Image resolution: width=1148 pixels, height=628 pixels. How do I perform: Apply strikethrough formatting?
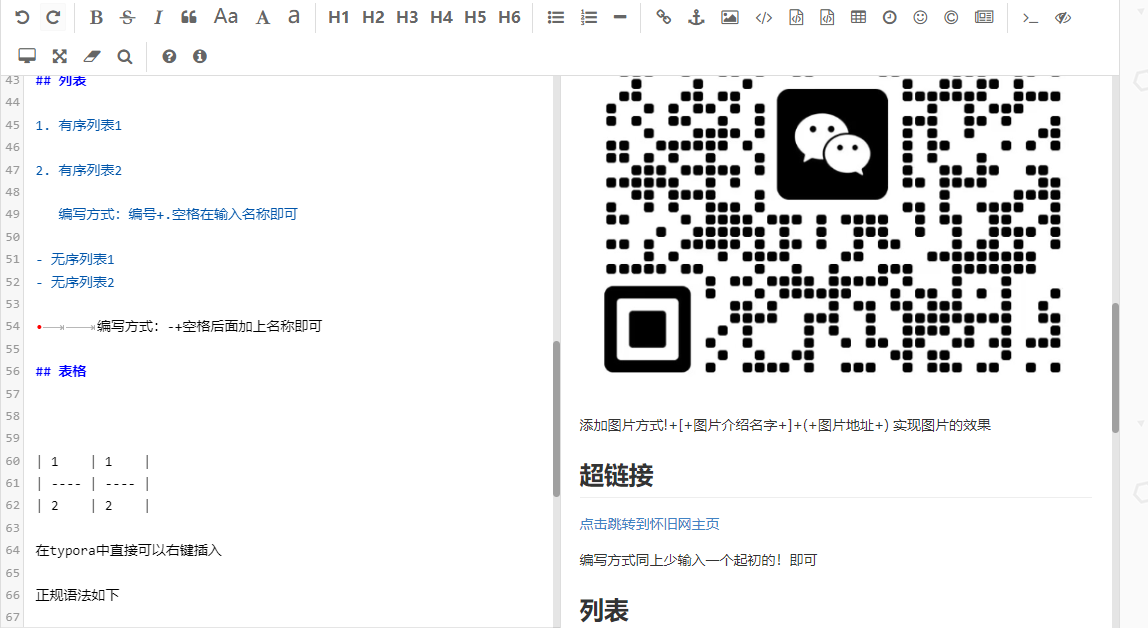pyautogui.click(x=127, y=17)
